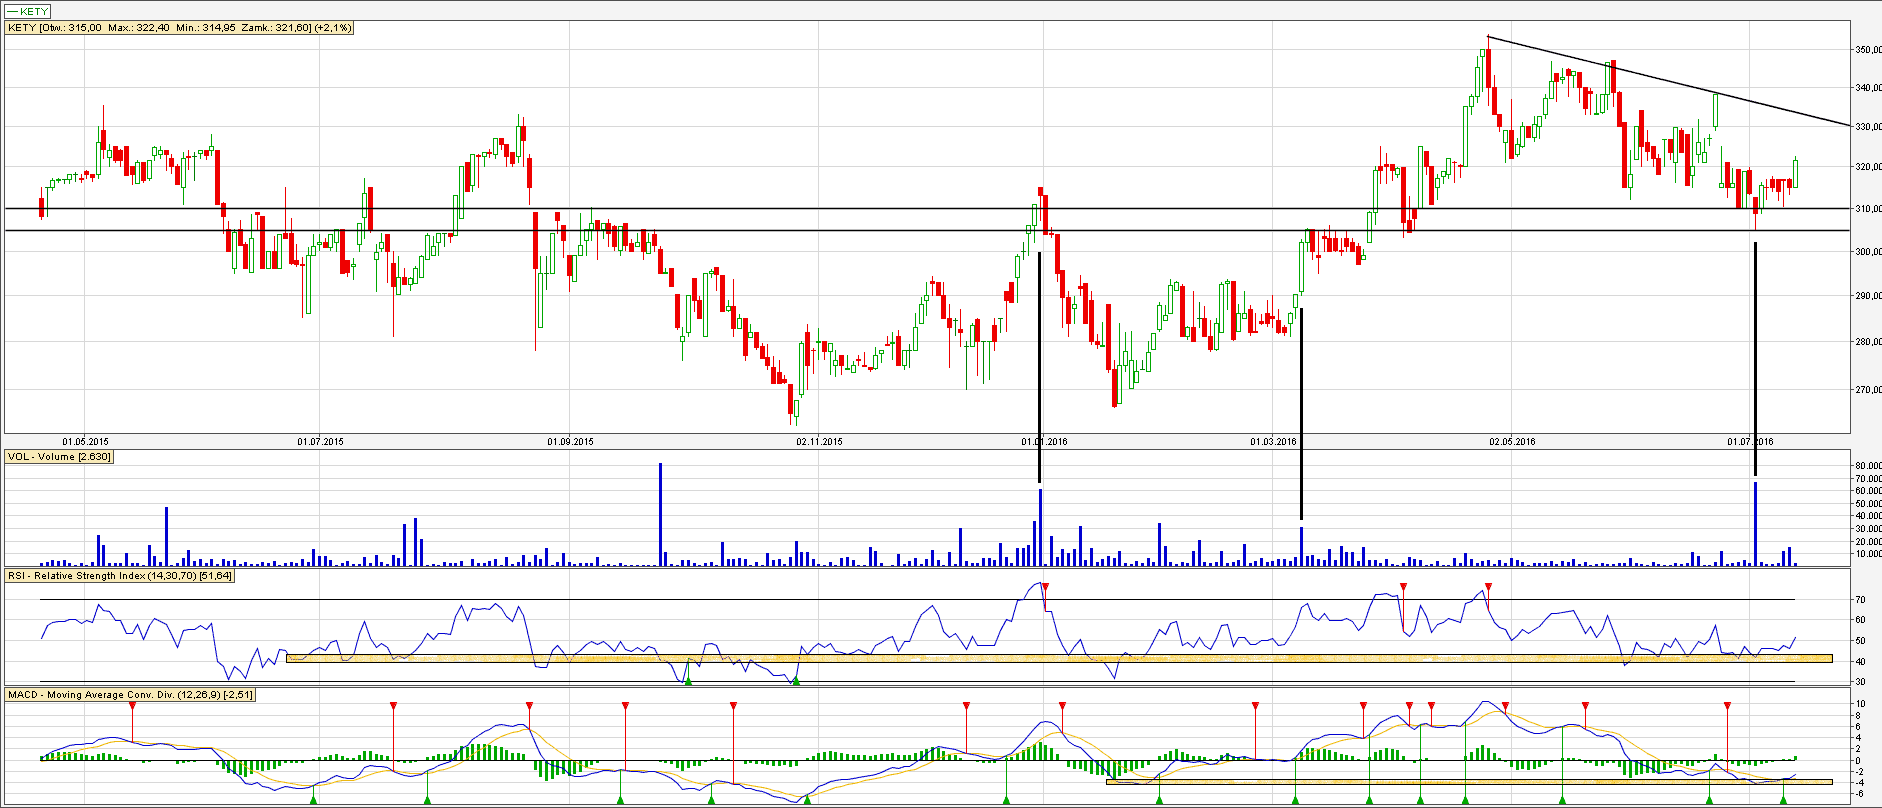The image size is (1882, 808).
Task: Click the first green MACD buy marker
Action: [x=313, y=800]
